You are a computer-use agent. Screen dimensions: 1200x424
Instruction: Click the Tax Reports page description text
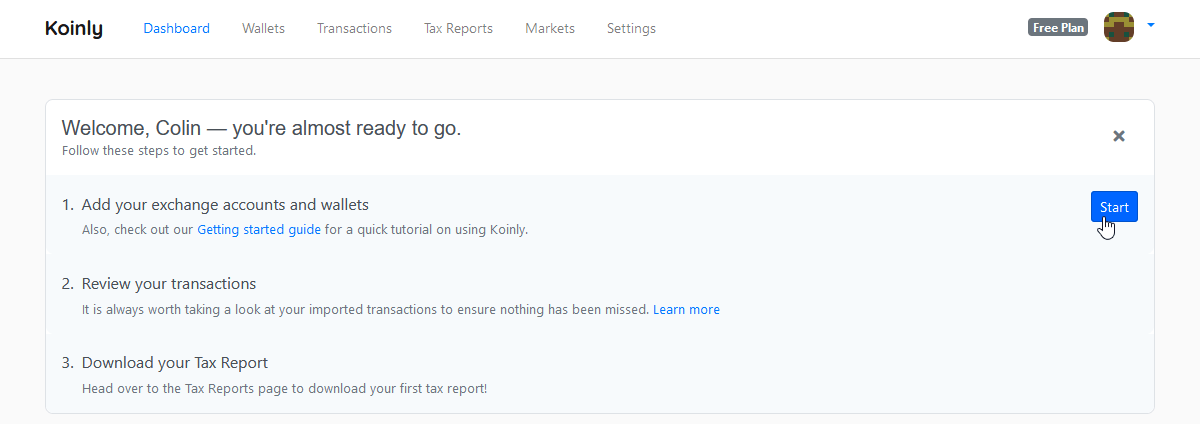click(284, 388)
